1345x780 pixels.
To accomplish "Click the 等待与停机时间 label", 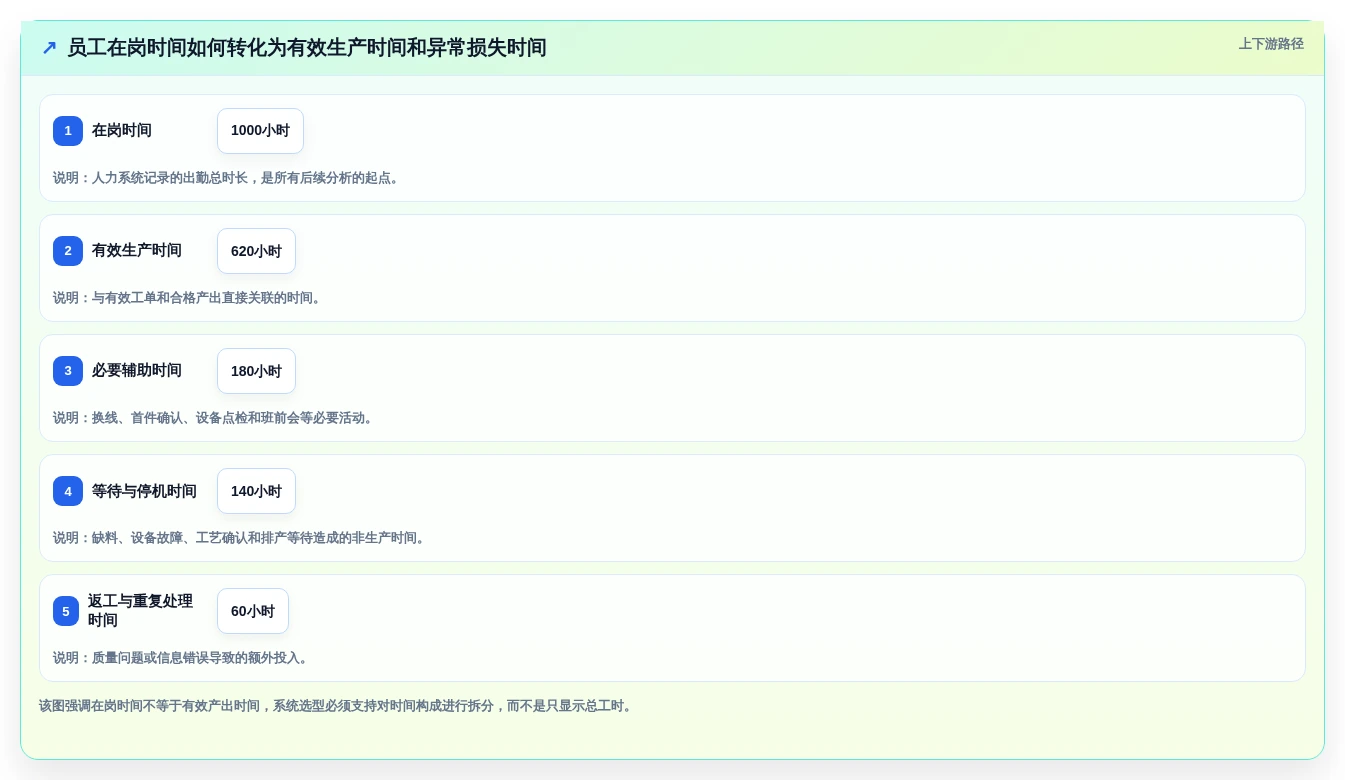I will pyautogui.click(x=144, y=491).
